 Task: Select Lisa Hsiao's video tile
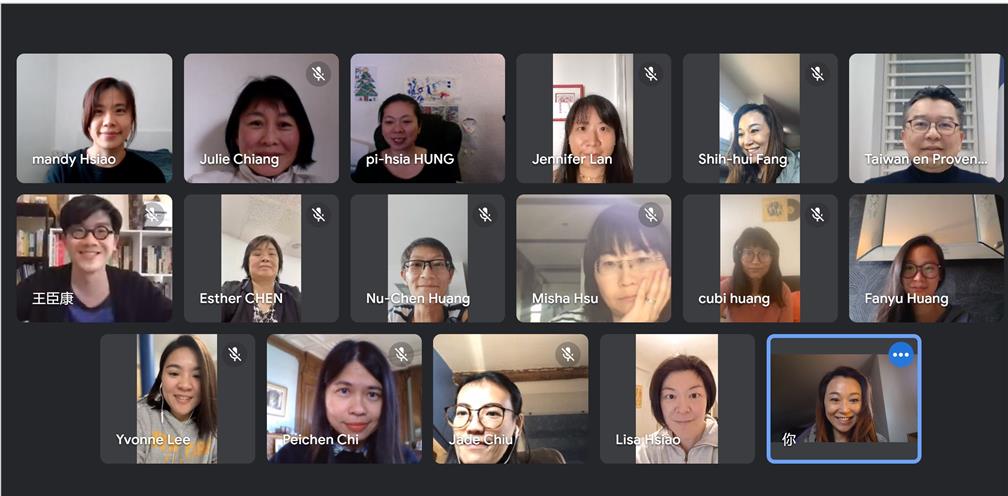click(x=677, y=398)
